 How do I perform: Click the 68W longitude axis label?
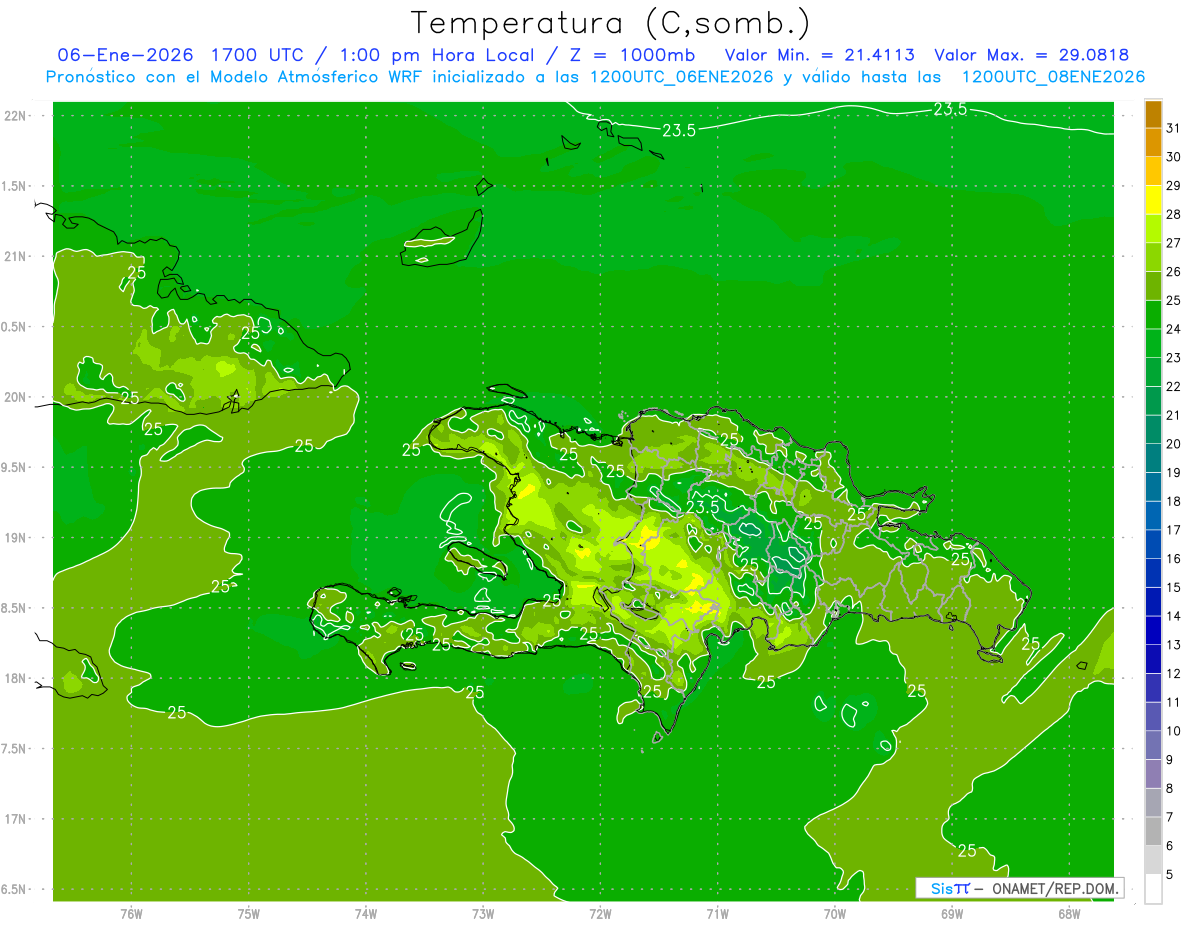click(1069, 913)
